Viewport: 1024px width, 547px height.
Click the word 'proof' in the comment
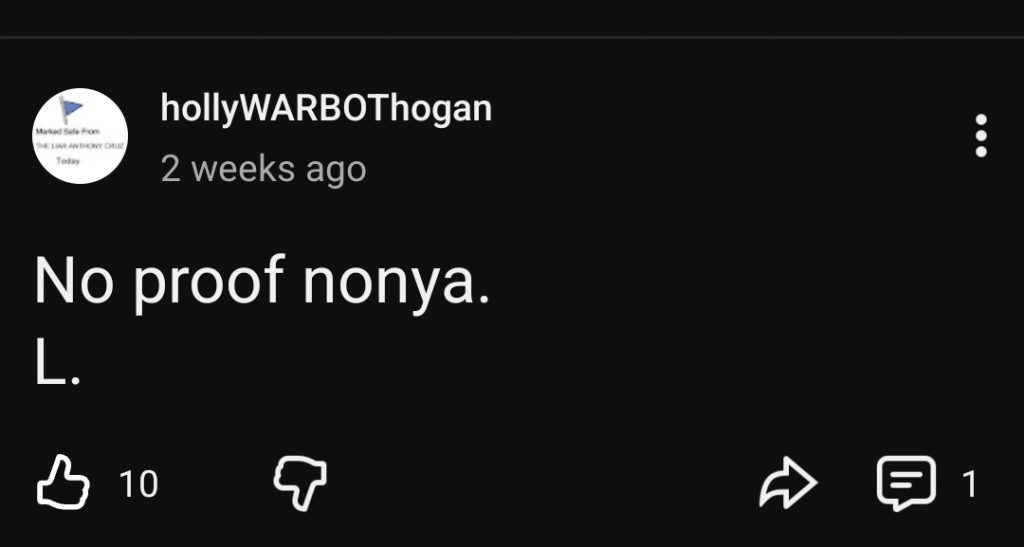pos(209,281)
